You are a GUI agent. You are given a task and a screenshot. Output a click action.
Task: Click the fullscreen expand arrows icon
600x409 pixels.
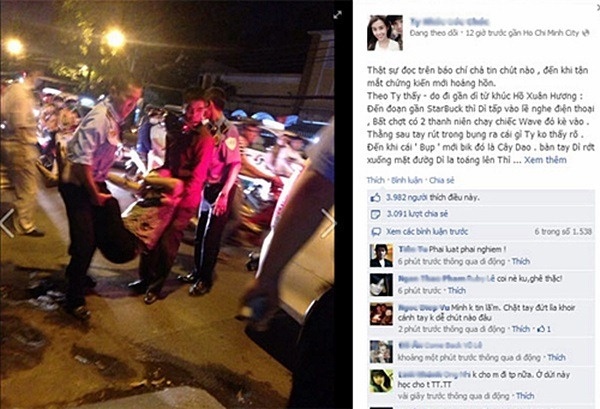click(338, 15)
